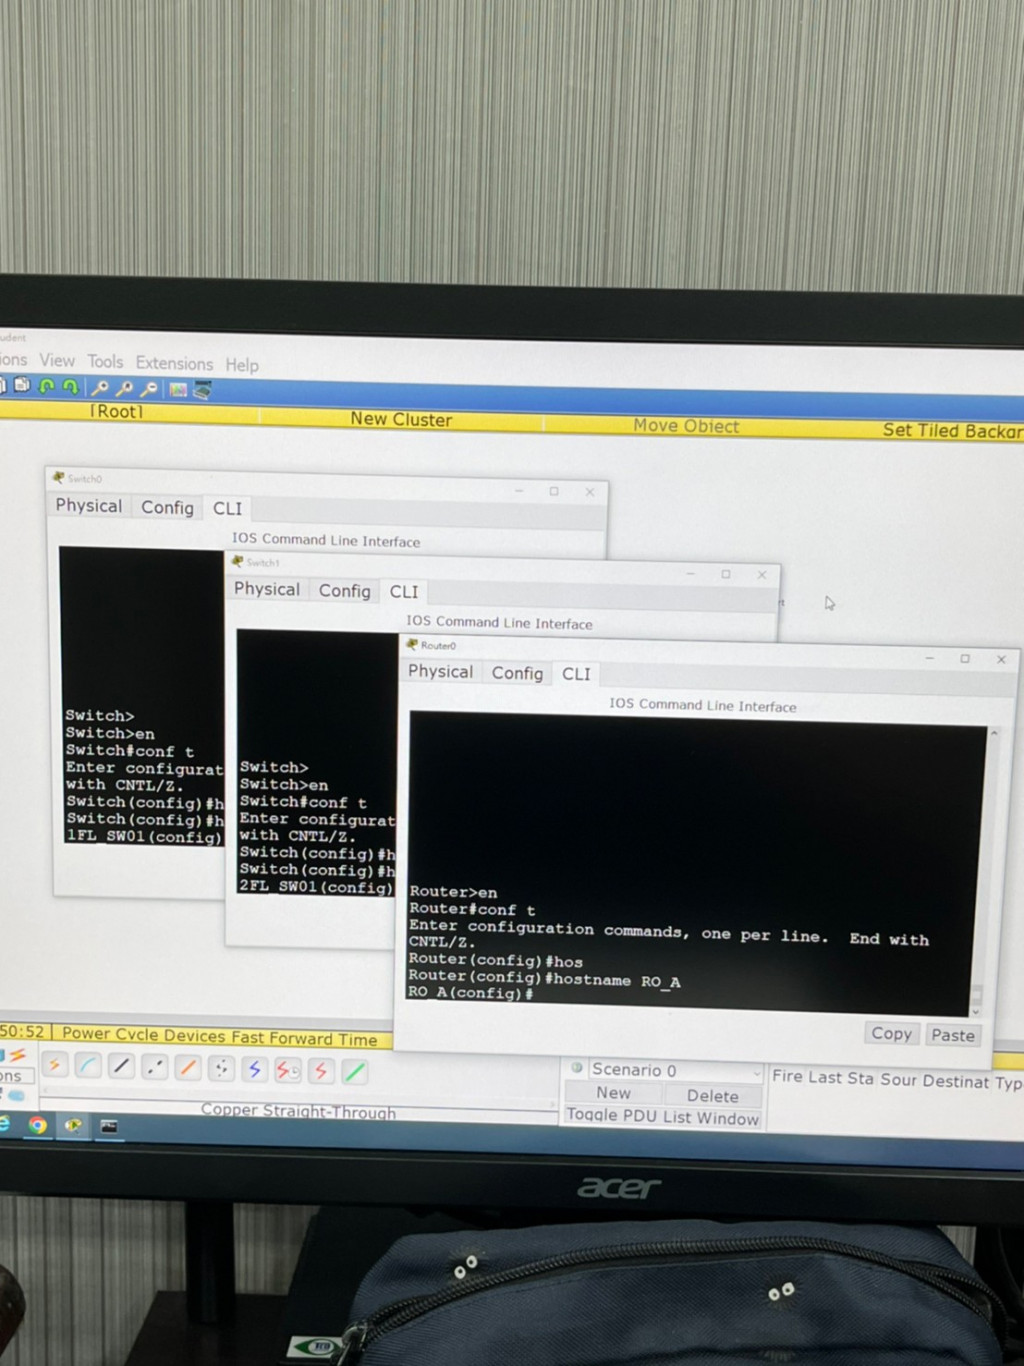The width and height of the screenshot is (1024, 1366).
Task: Click the Packet Tracer taskbar icon
Action: point(73,1126)
